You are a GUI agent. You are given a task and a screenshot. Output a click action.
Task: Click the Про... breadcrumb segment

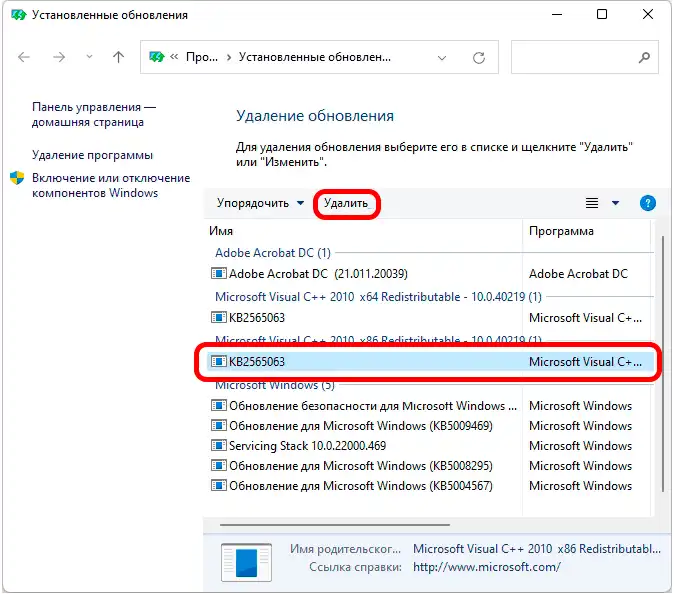[202, 57]
